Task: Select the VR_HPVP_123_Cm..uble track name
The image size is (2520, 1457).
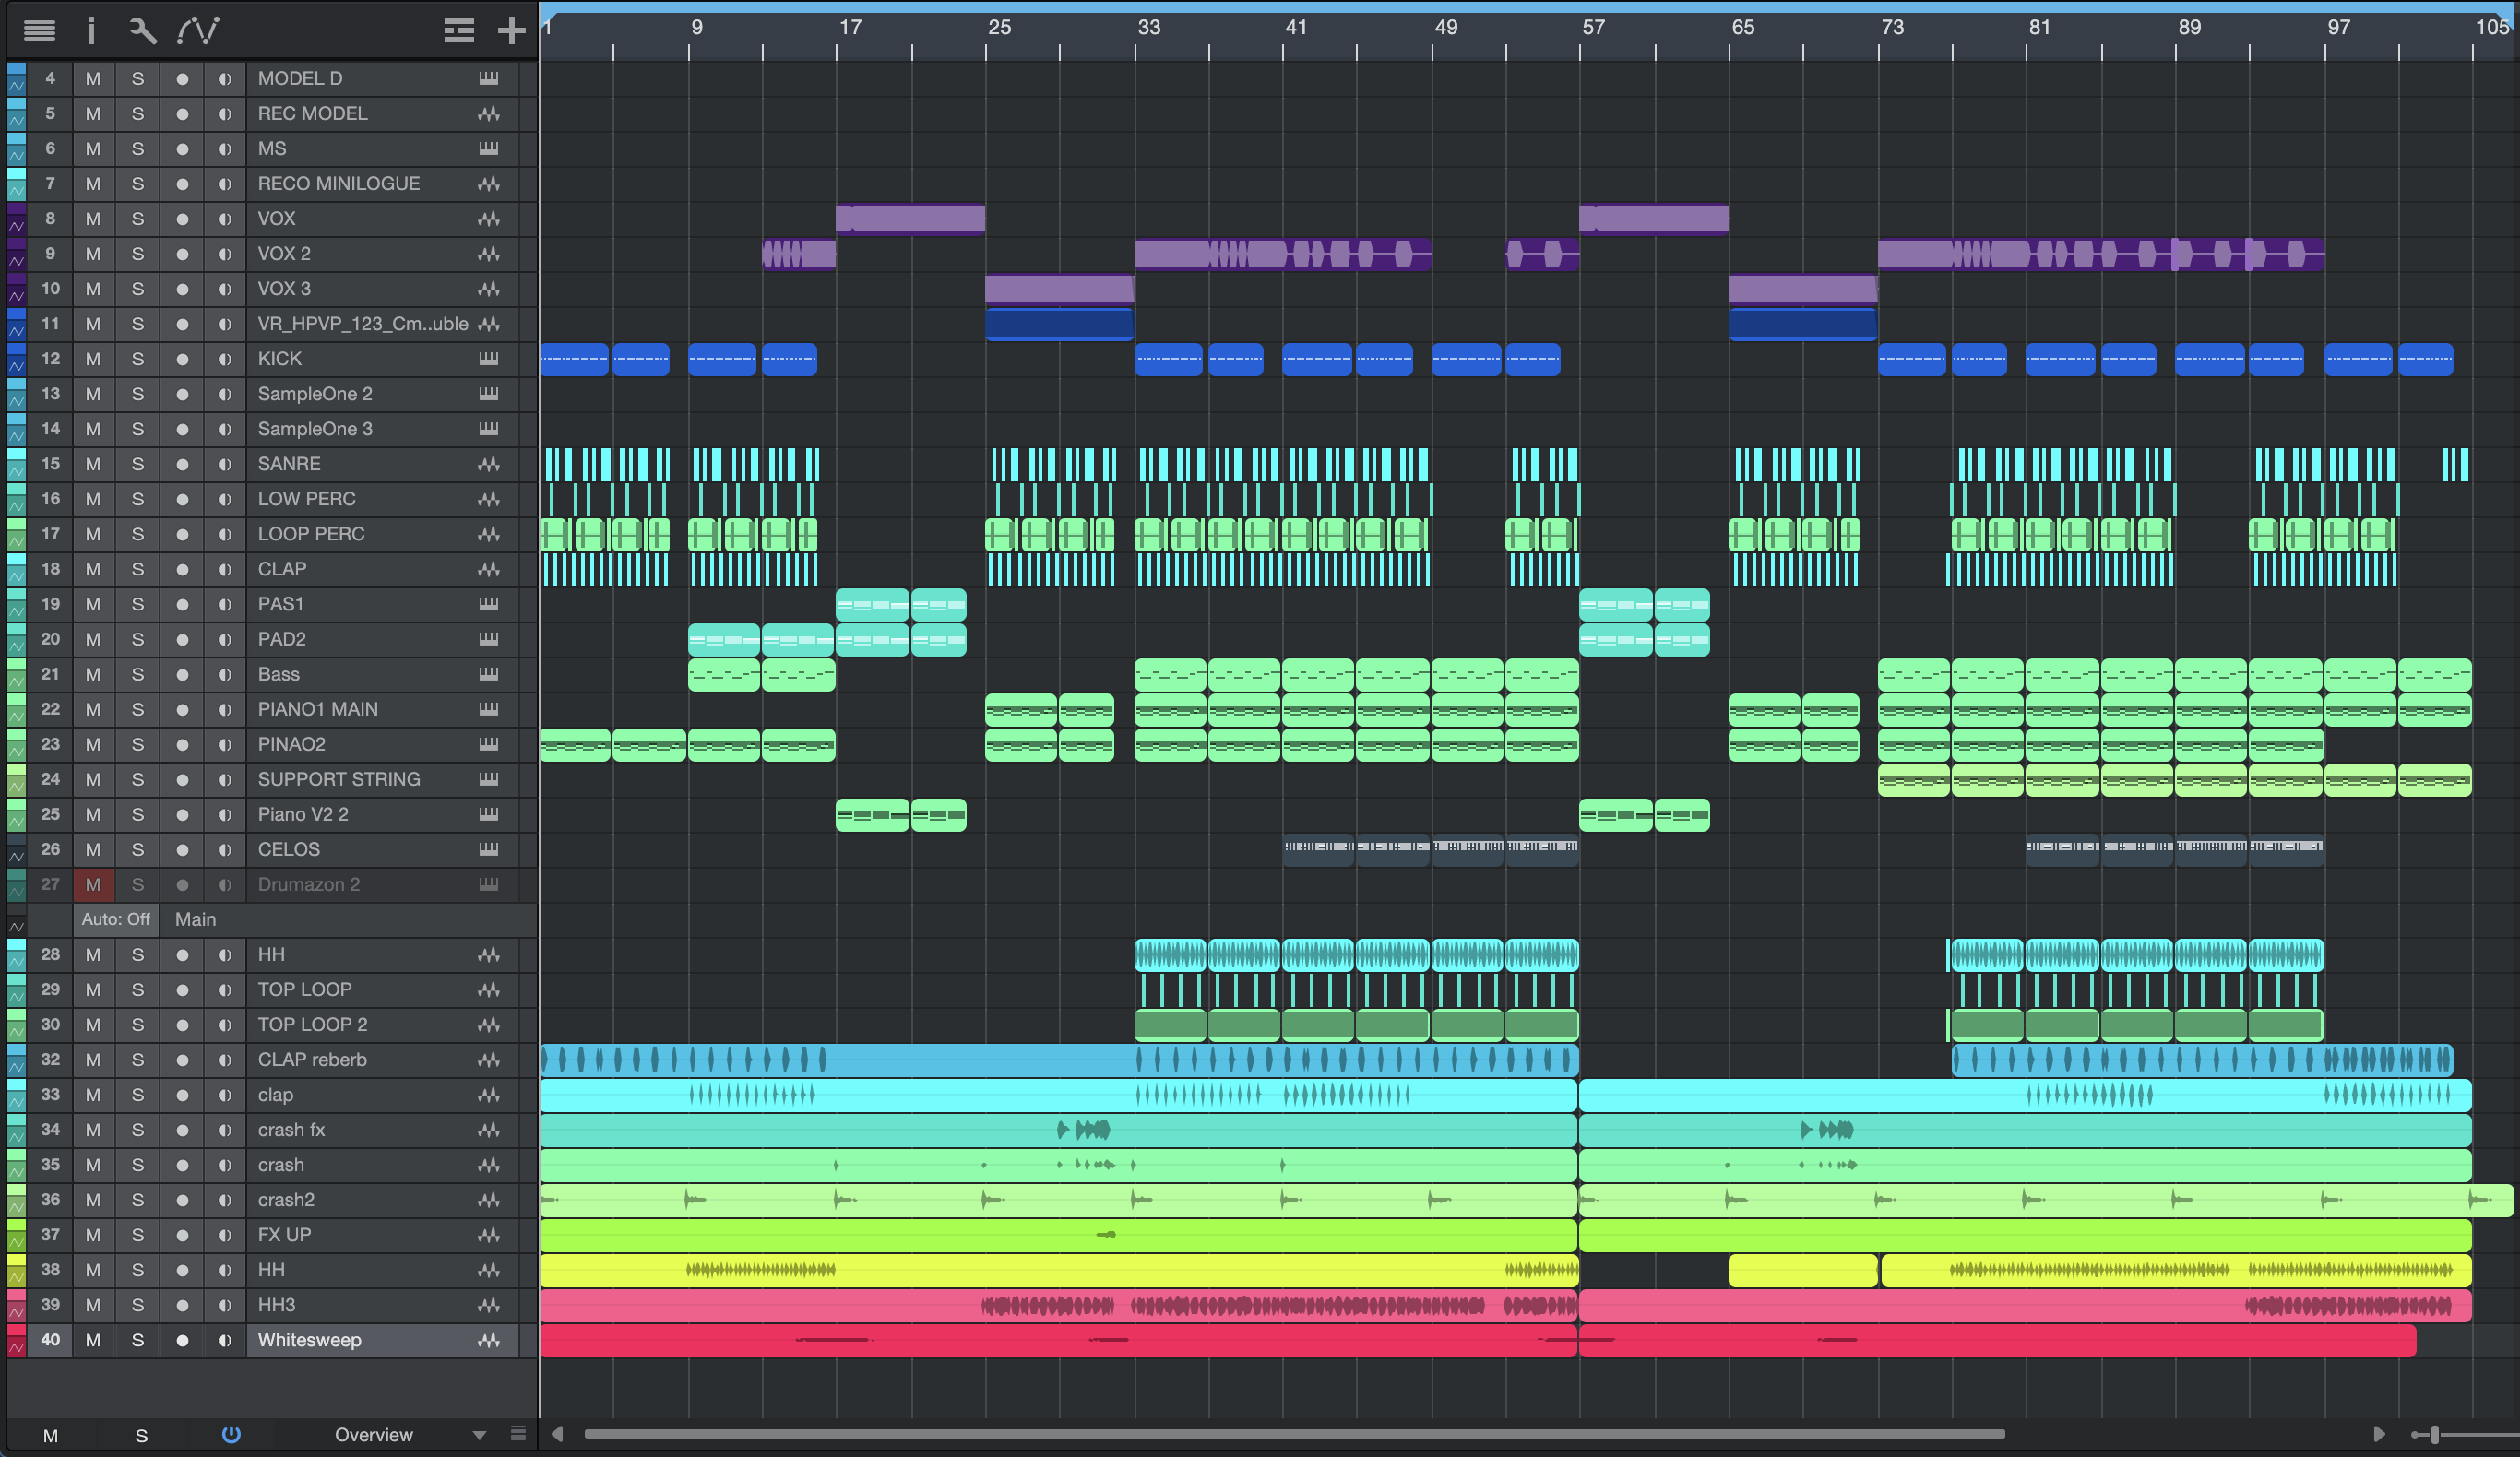Action: 363,323
